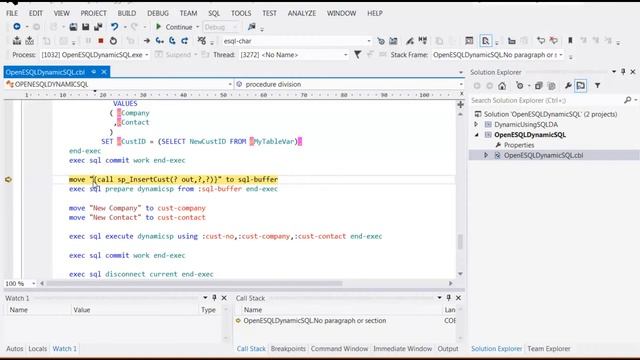Click the breakpoint margin current-statement arrow

(8, 180)
